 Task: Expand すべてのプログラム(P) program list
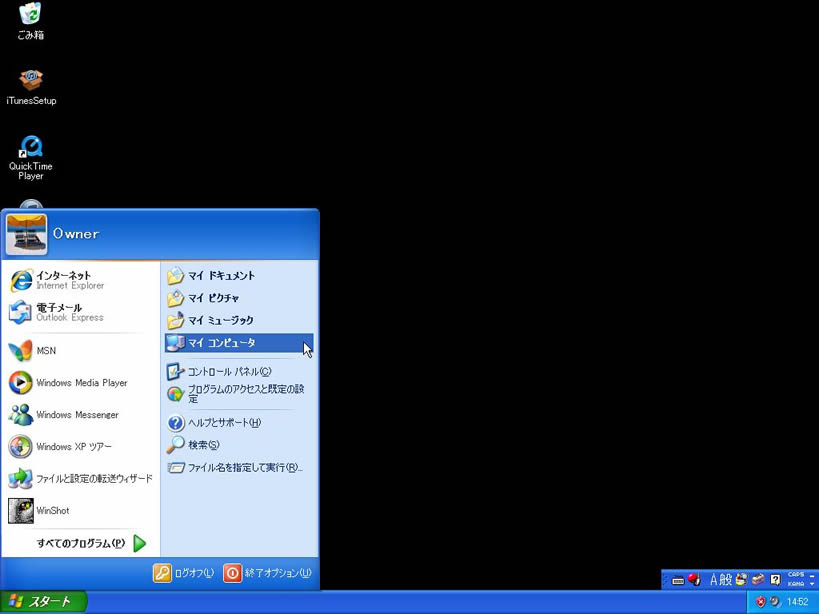[x=91, y=544]
